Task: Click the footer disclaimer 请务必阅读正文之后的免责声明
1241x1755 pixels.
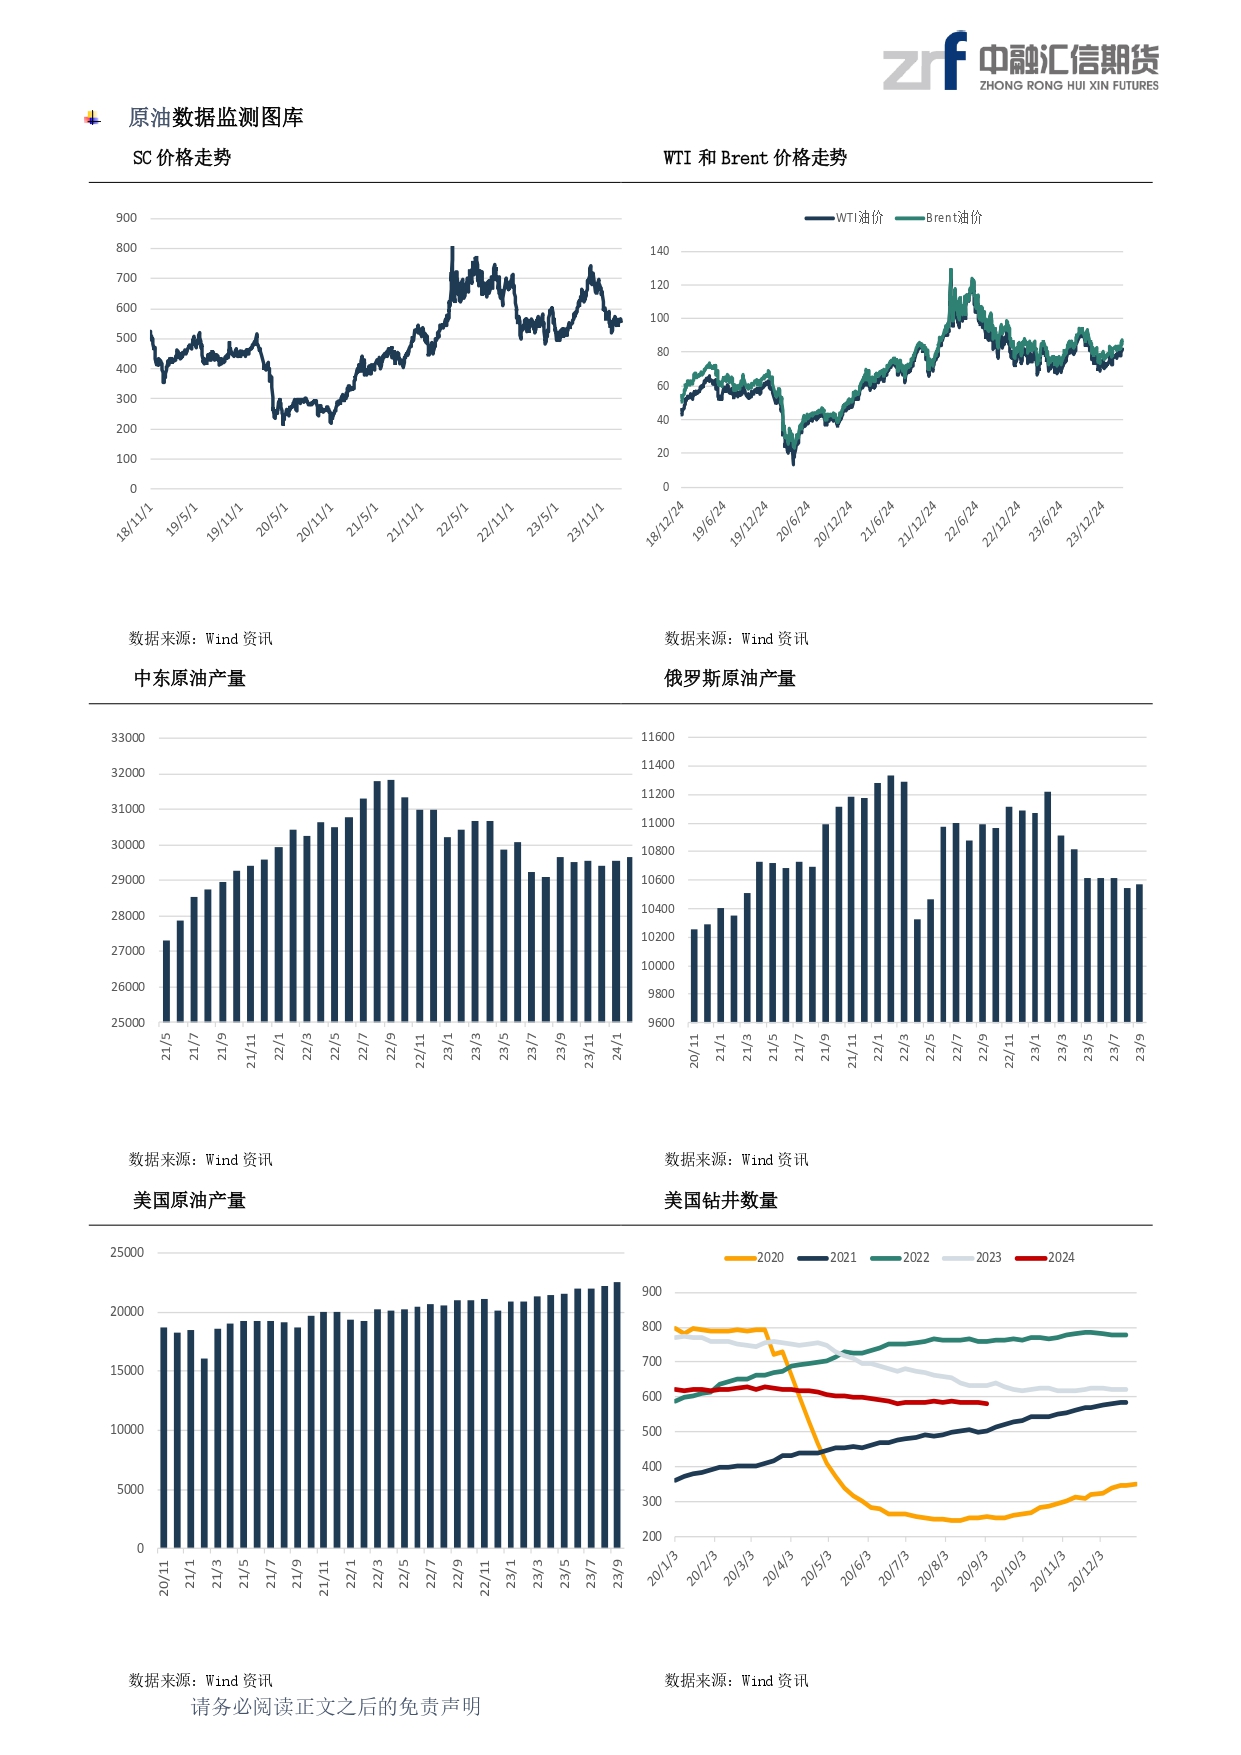Action: [x=336, y=1707]
